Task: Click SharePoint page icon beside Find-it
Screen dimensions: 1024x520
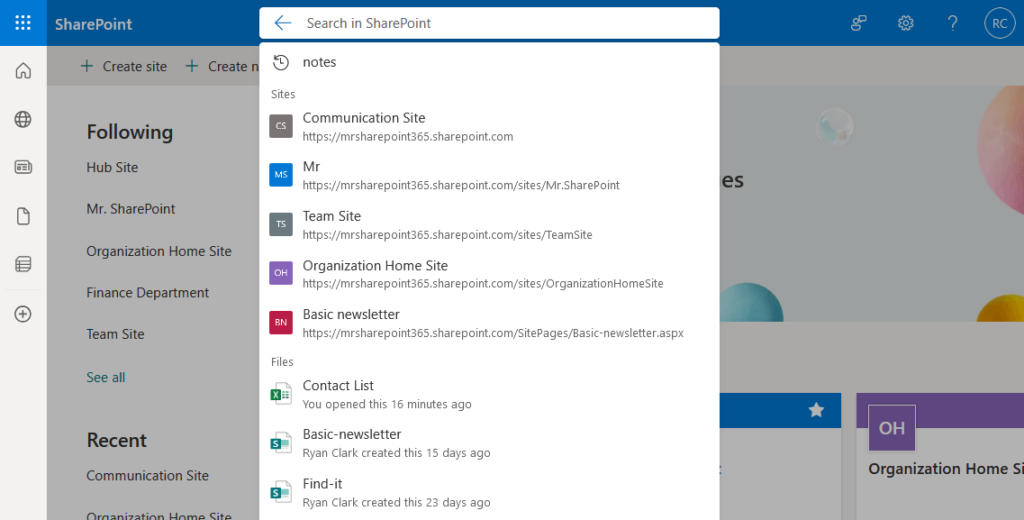Action: pyautogui.click(x=281, y=493)
